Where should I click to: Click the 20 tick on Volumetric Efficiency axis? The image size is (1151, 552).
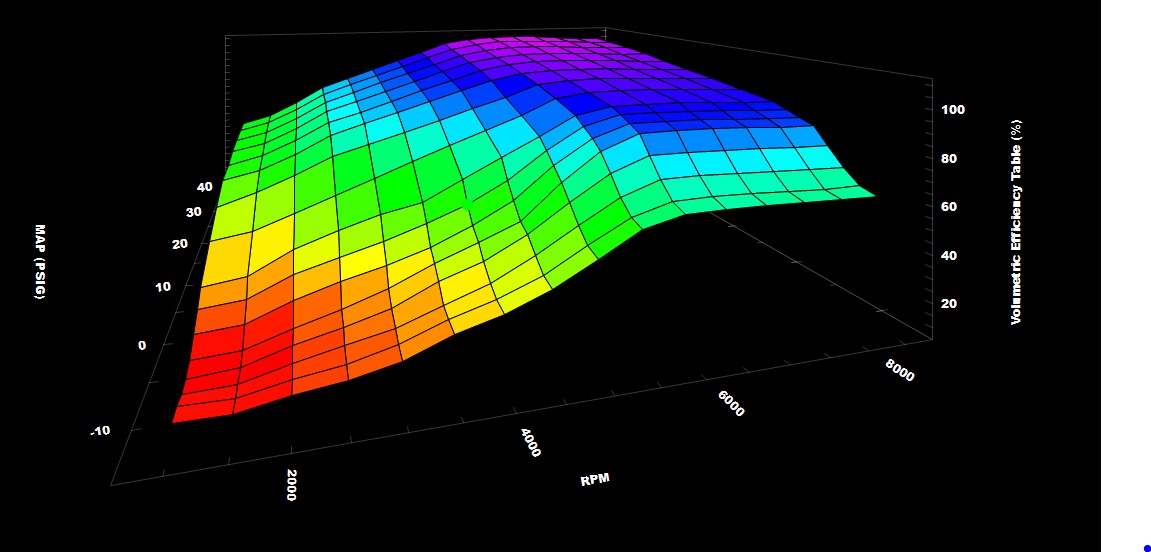(x=949, y=304)
